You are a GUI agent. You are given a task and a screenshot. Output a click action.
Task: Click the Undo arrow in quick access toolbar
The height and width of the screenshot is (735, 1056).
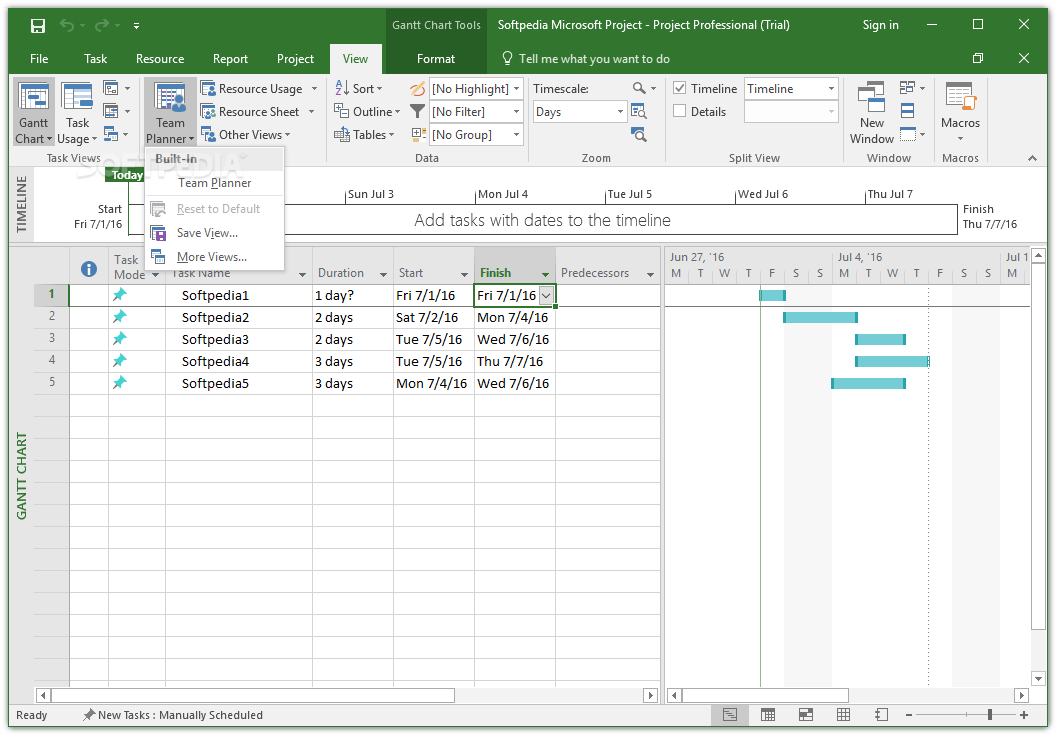67,26
